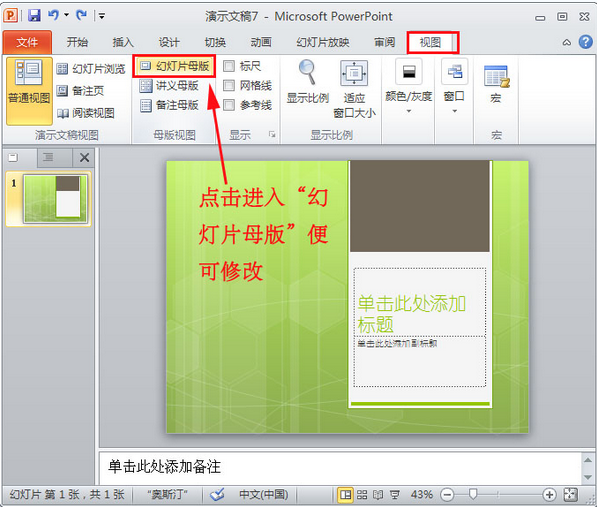Click the 43% zoom level button
This screenshot has height=507, width=597.
421,495
